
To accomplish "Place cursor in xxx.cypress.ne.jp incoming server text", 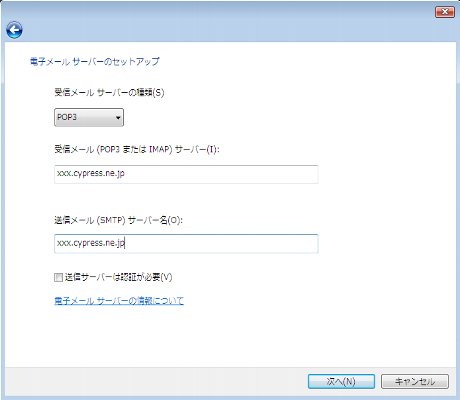I will coord(91,174).
